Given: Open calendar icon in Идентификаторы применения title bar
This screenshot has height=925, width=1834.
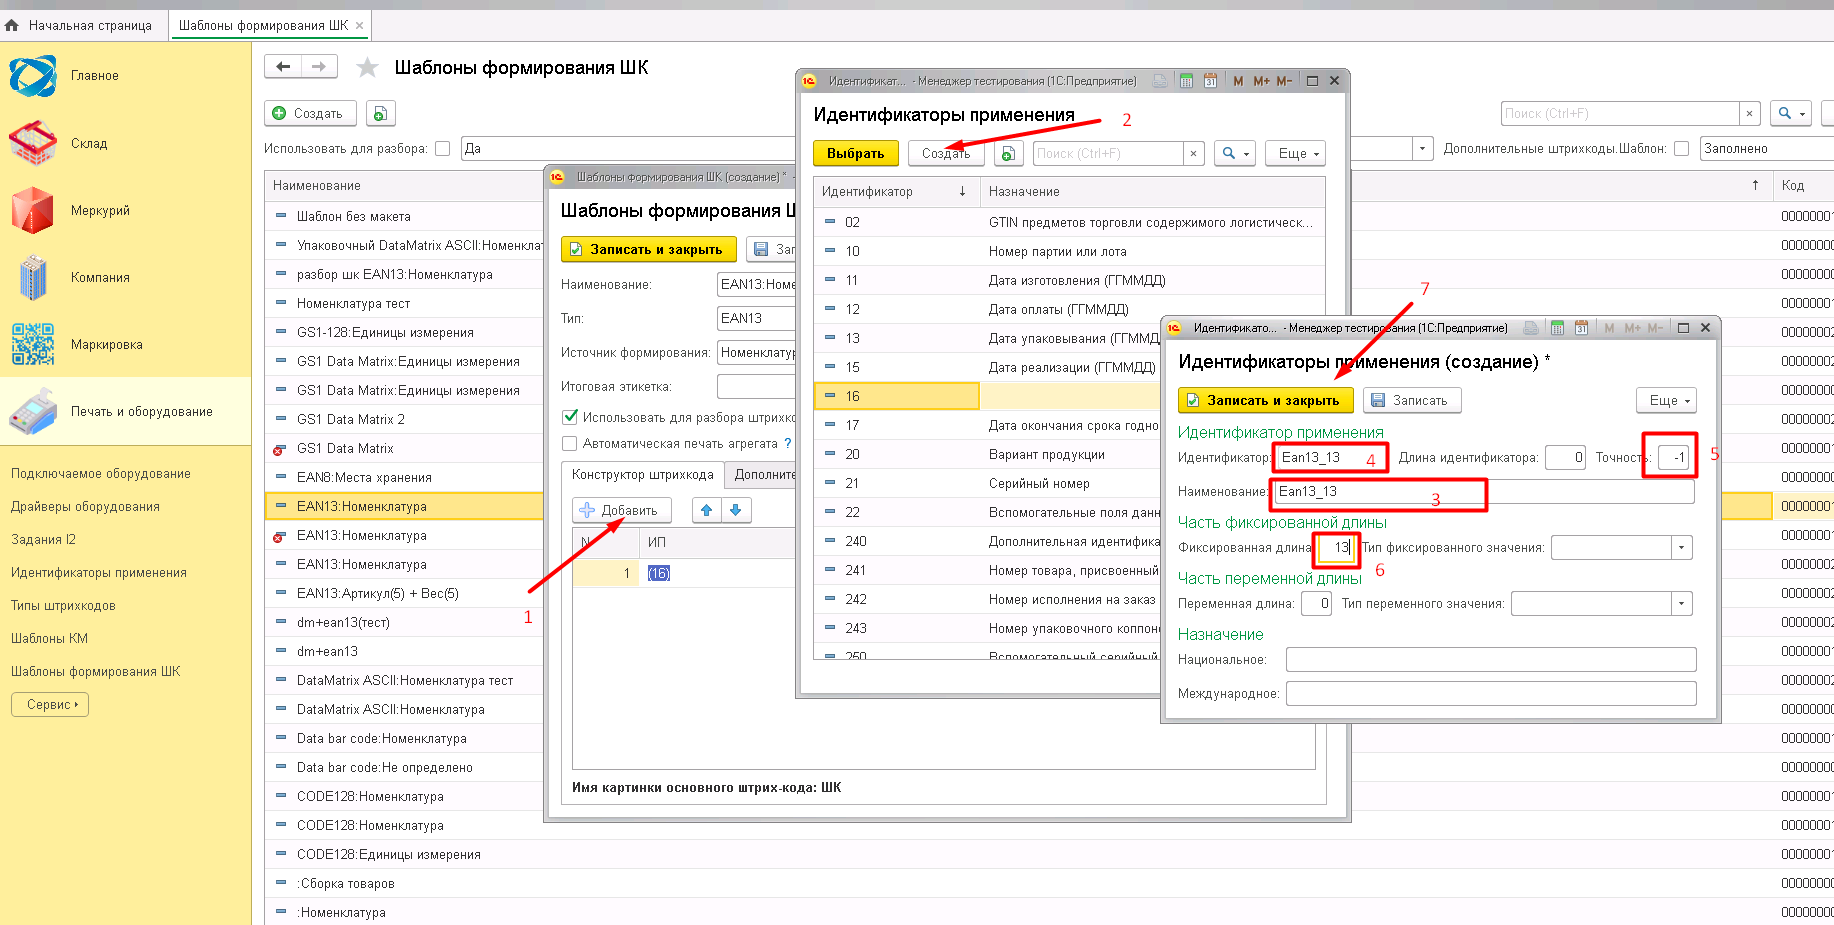Looking at the screenshot, I should pyautogui.click(x=1210, y=81).
